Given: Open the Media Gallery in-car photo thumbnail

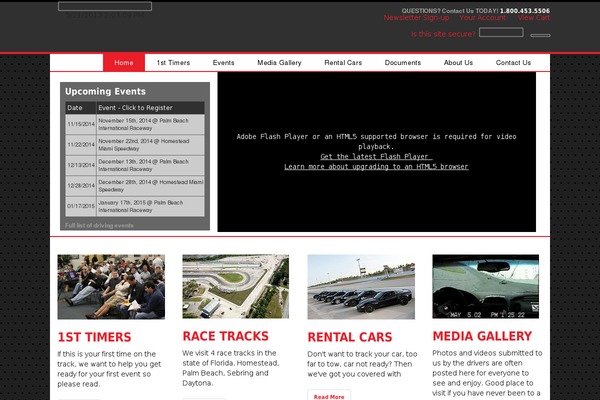Looking at the screenshot, I should 486,286.
